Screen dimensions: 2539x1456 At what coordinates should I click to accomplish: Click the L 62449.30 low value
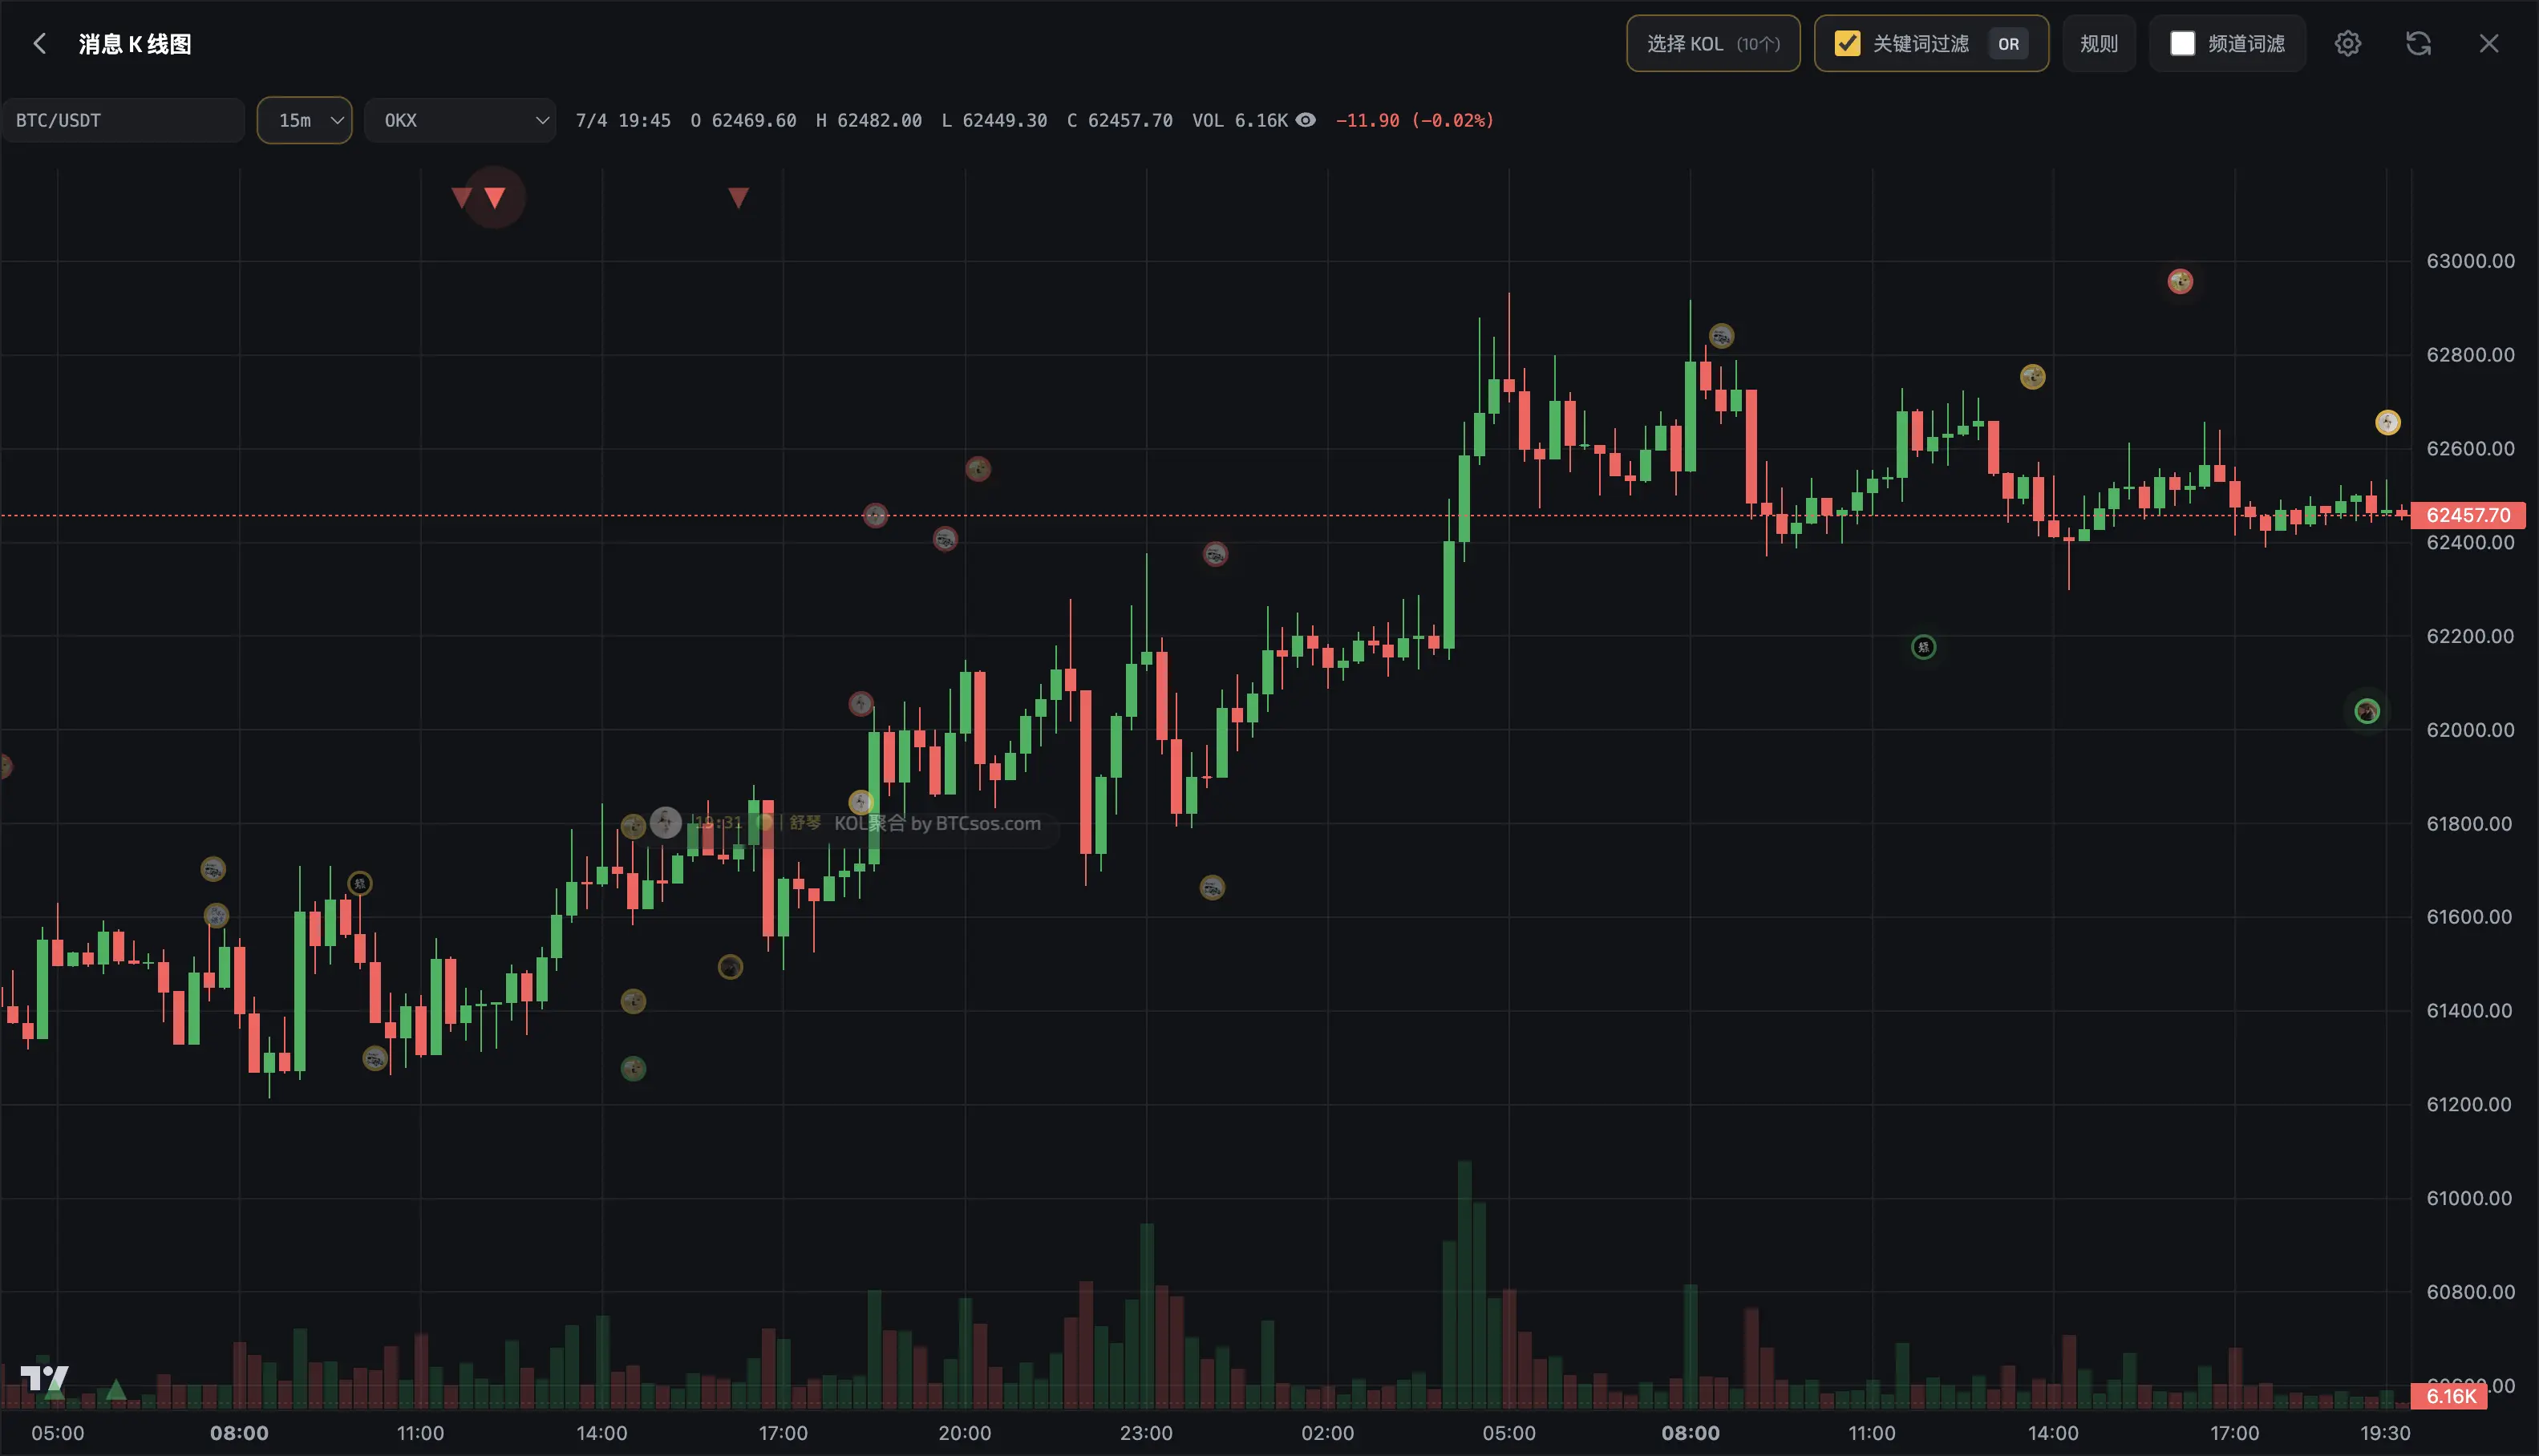coord(994,120)
